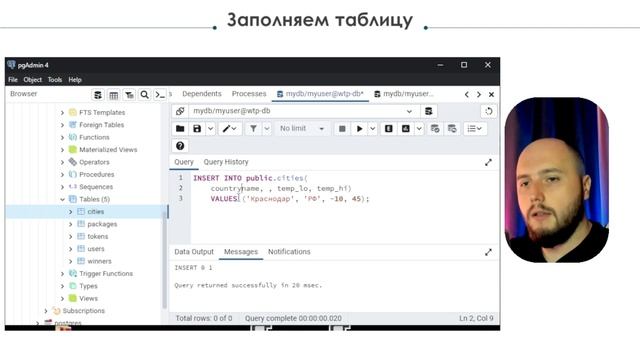Open the Query Tool icon in Browser toolbar
This screenshot has height=360, width=640.
(x=98, y=95)
